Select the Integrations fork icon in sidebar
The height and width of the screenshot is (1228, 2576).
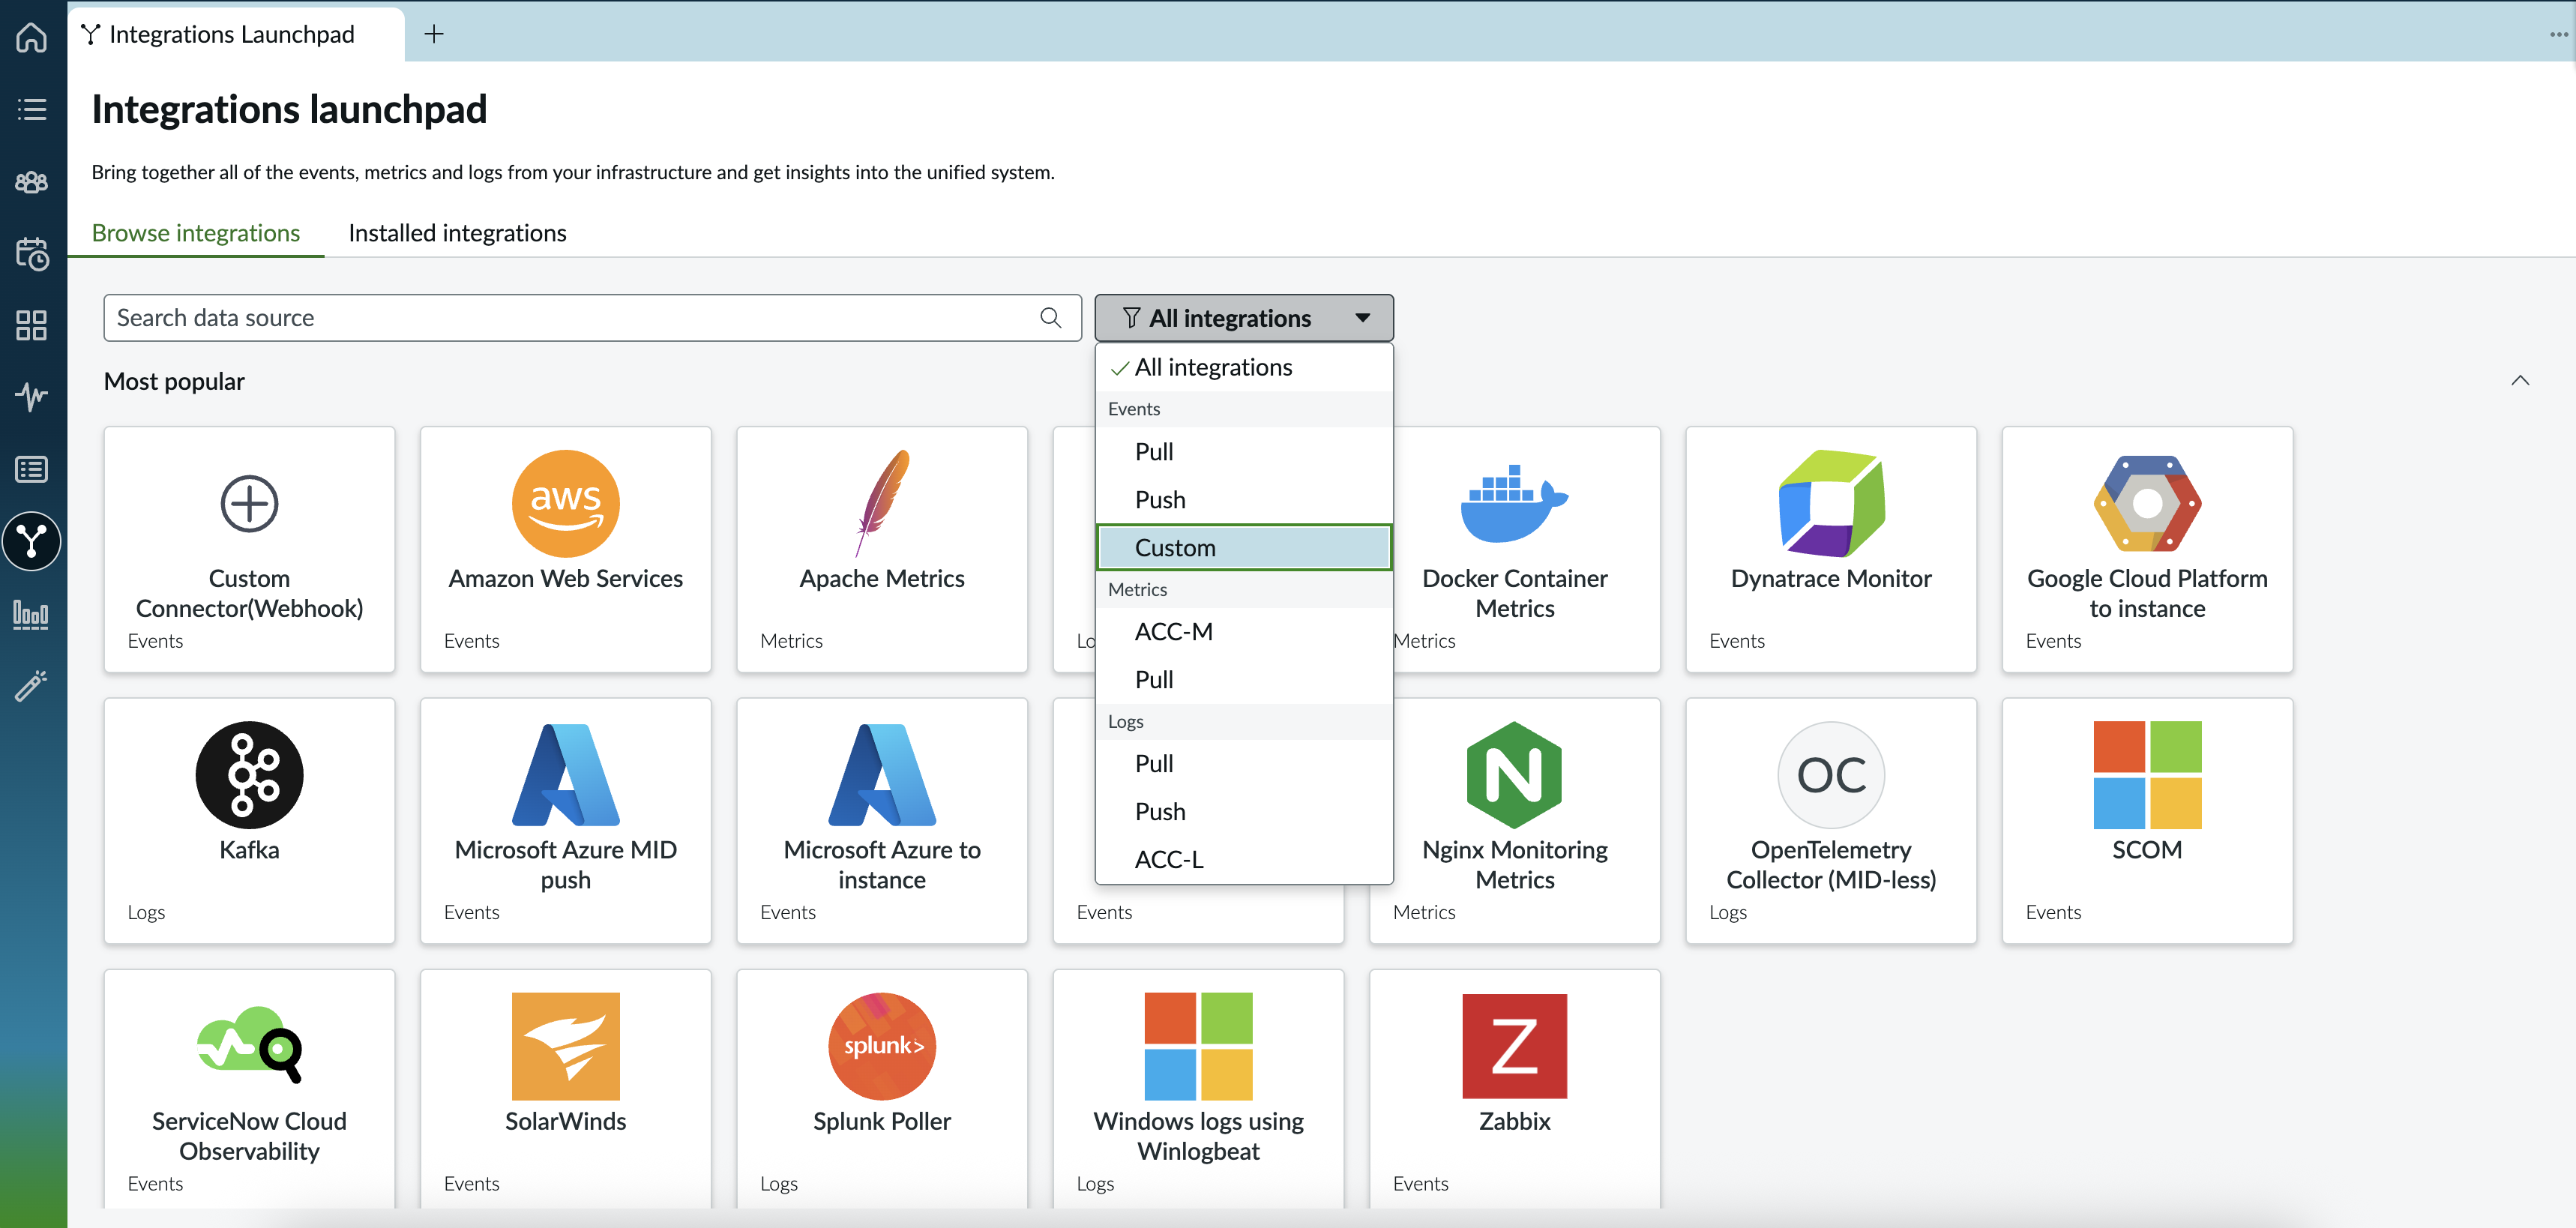click(x=32, y=541)
